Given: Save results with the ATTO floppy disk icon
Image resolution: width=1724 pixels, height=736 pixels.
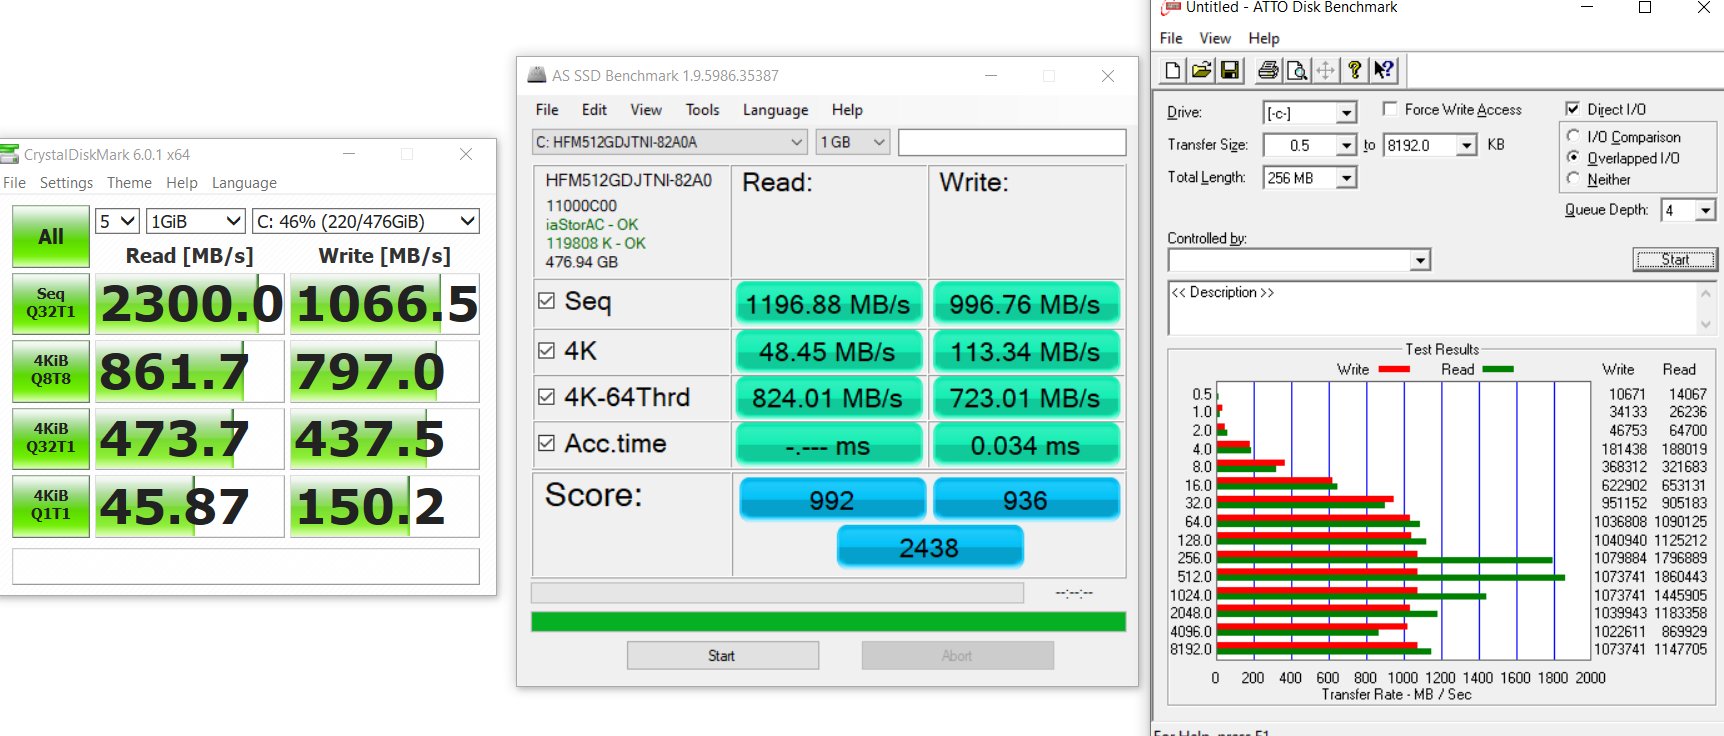Looking at the screenshot, I should (1230, 70).
